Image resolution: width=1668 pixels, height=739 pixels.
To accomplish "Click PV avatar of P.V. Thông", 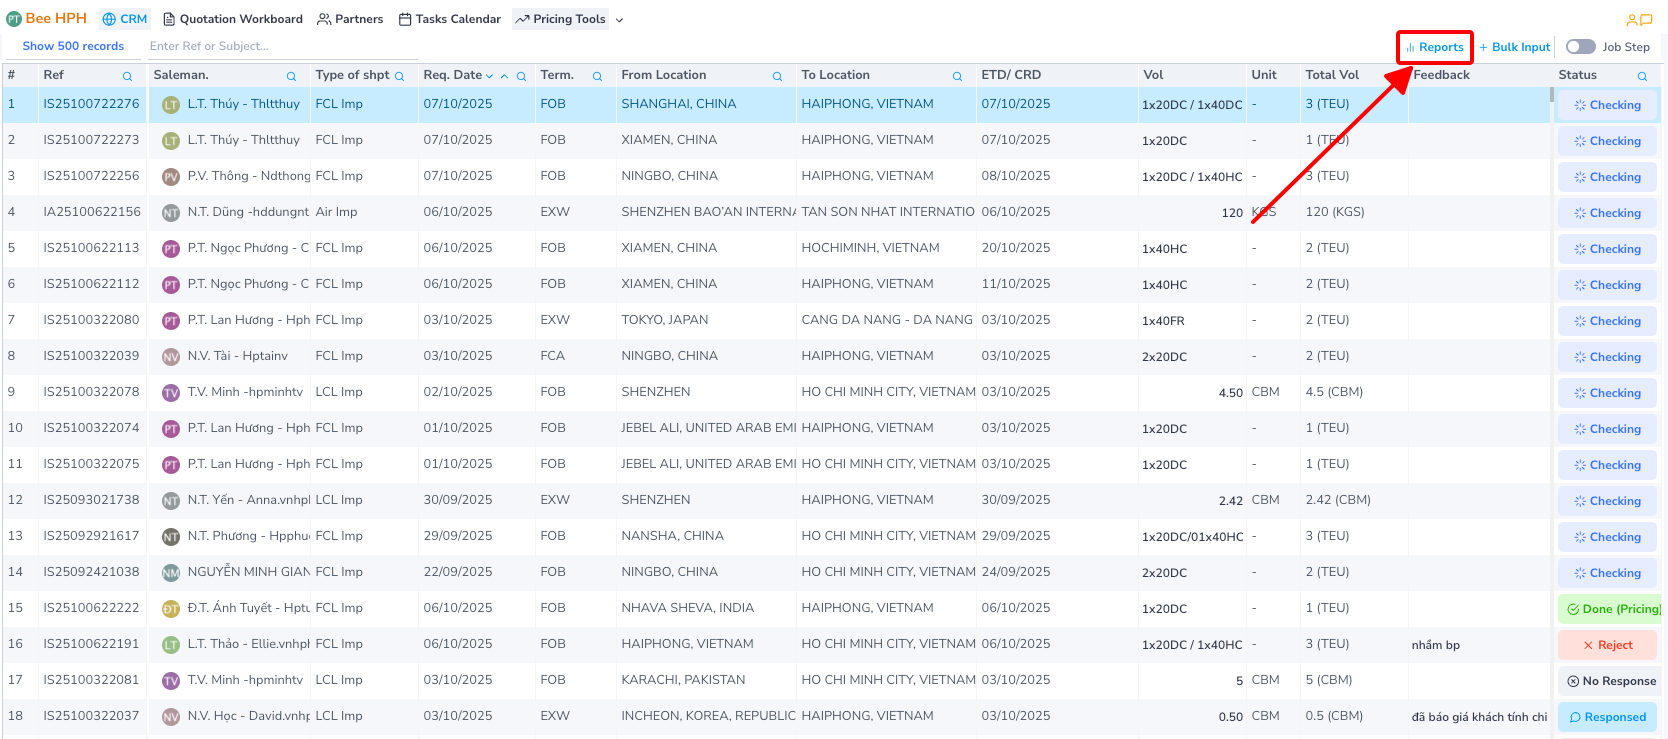I will (171, 177).
